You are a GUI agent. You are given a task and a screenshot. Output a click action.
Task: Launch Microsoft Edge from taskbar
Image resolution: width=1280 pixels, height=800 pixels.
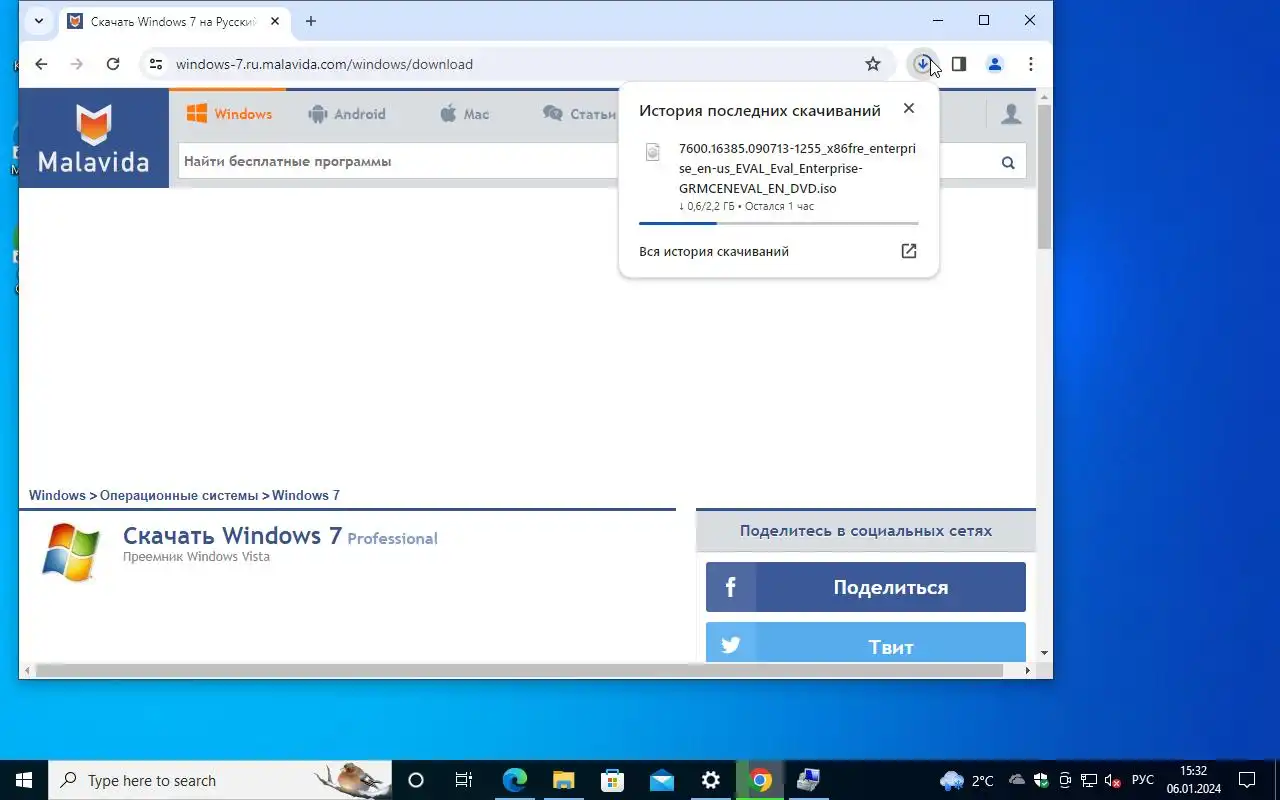pyautogui.click(x=514, y=780)
